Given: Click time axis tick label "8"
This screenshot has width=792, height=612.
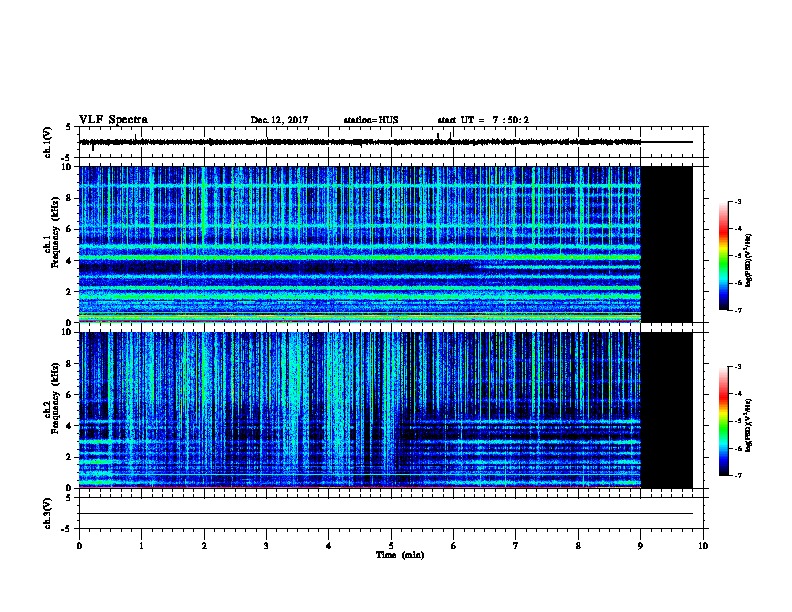Looking at the screenshot, I should coord(578,545).
